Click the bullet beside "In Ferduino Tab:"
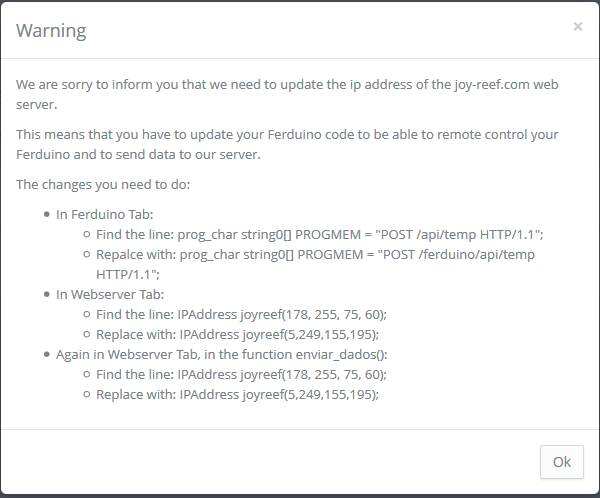Image resolution: width=600 pixels, height=498 pixels. point(47,214)
